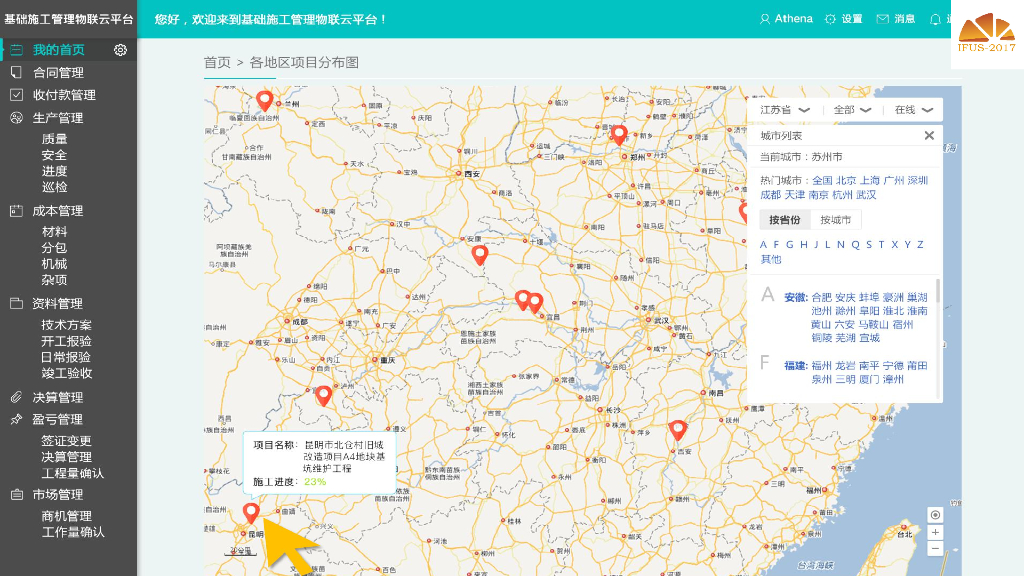
Task: Select 质量 under 生产管理
Action: pos(54,140)
